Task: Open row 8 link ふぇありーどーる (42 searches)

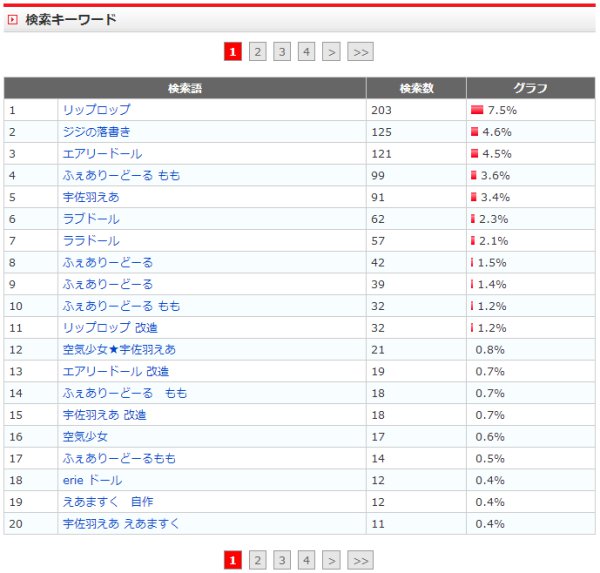Action: (x=108, y=263)
